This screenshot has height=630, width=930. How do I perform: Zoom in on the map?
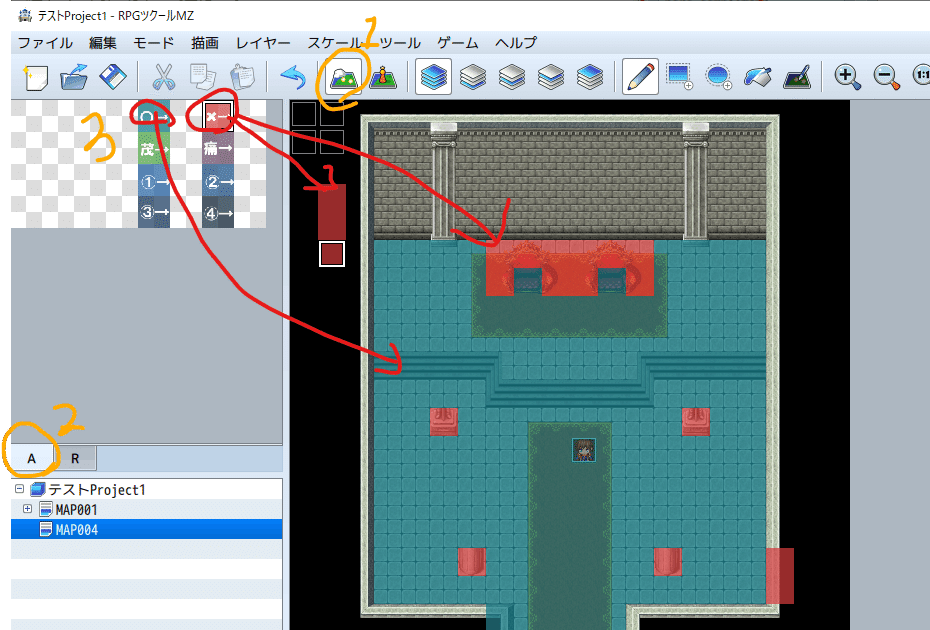click(848, 77)
